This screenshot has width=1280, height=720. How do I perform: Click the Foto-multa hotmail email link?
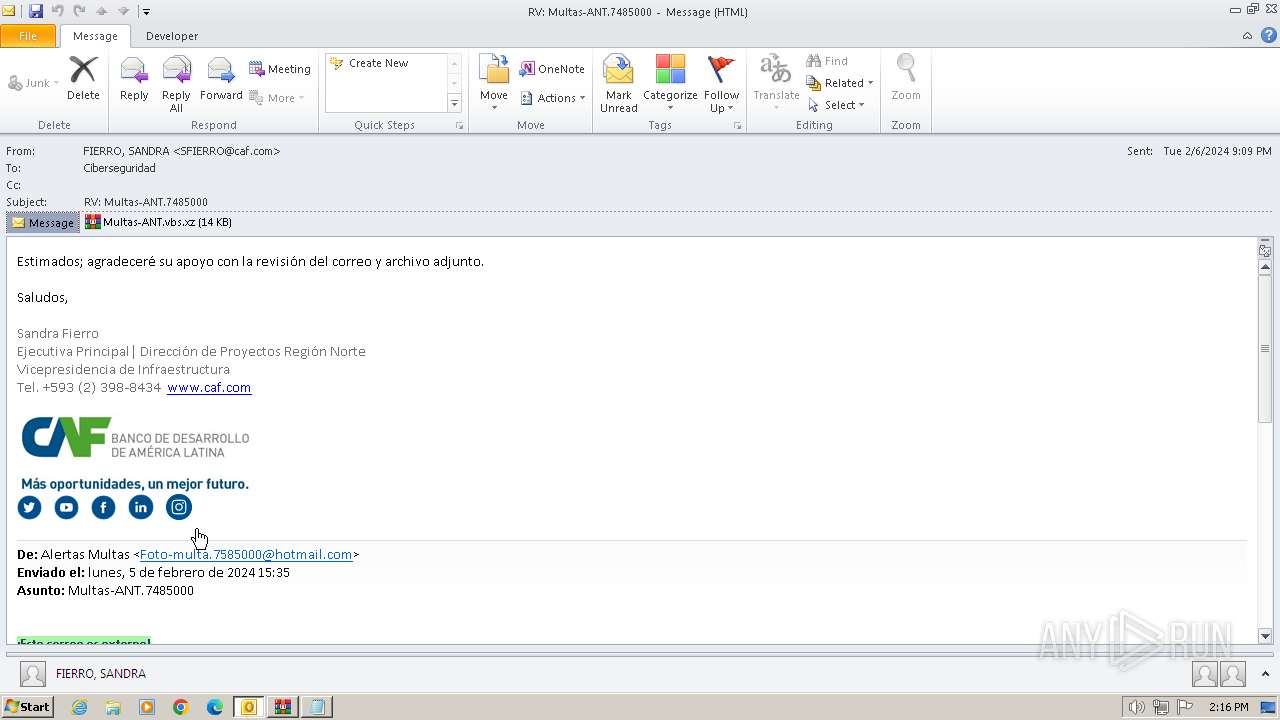(x=246, y=555)
